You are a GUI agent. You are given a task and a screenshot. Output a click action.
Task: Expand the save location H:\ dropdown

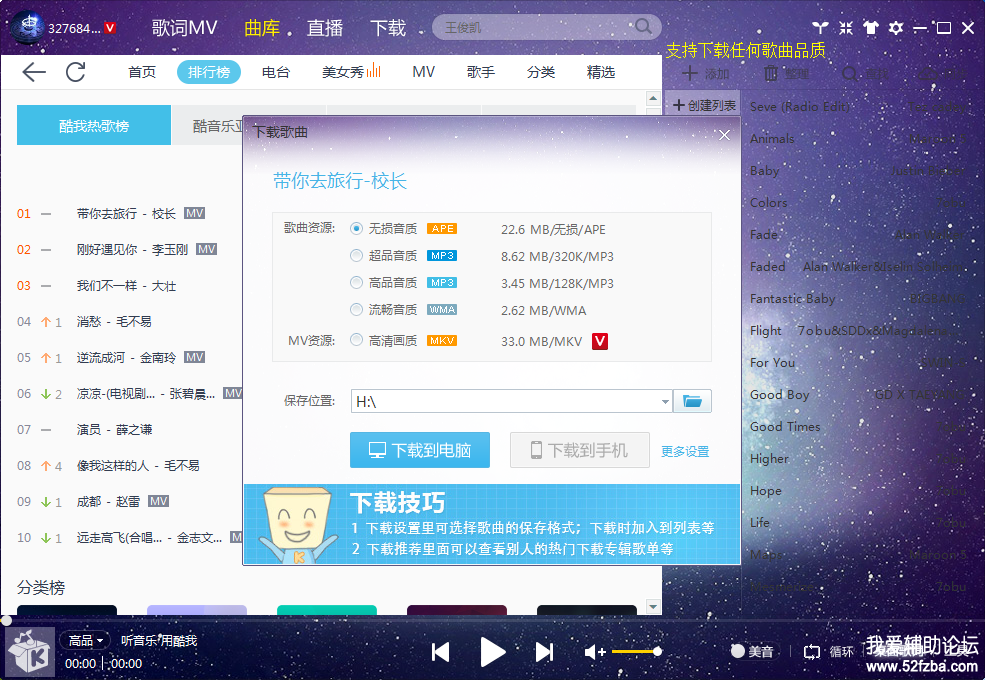click(x=666, y=402)
